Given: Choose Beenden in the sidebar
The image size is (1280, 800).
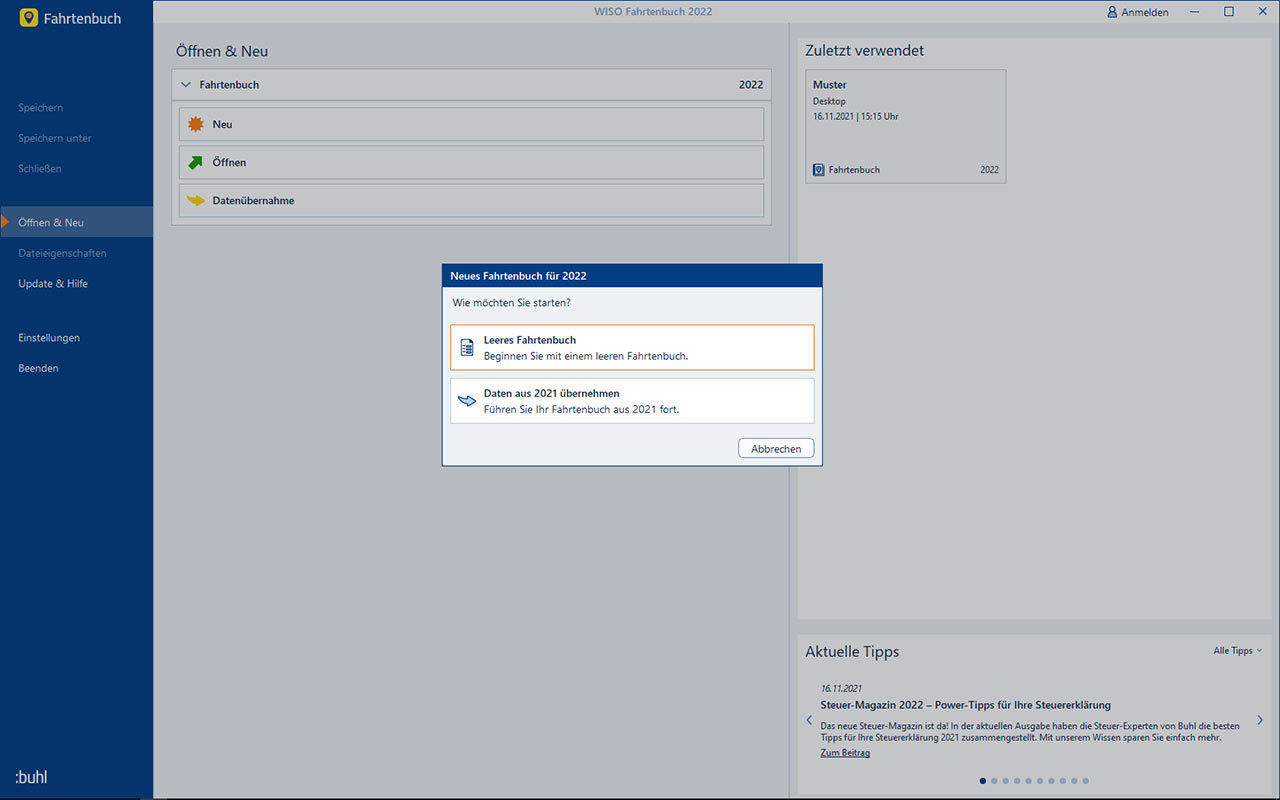Looking at the screenshot, I should coord(38,369).
